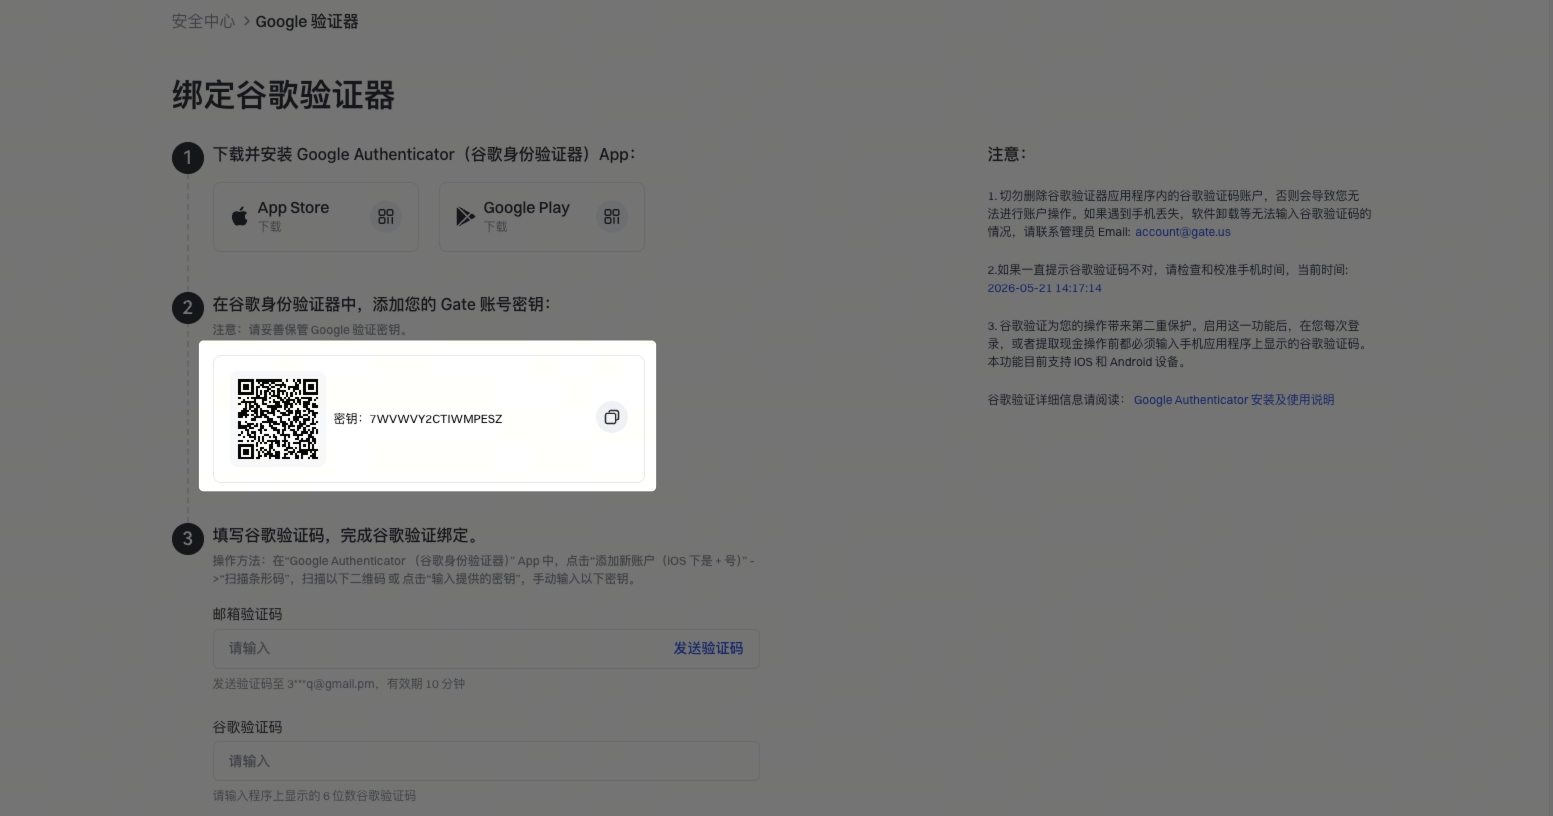This screenshot has height=816, width=1553.
Task: Copy the Gate account secret key
Action: 612,417
